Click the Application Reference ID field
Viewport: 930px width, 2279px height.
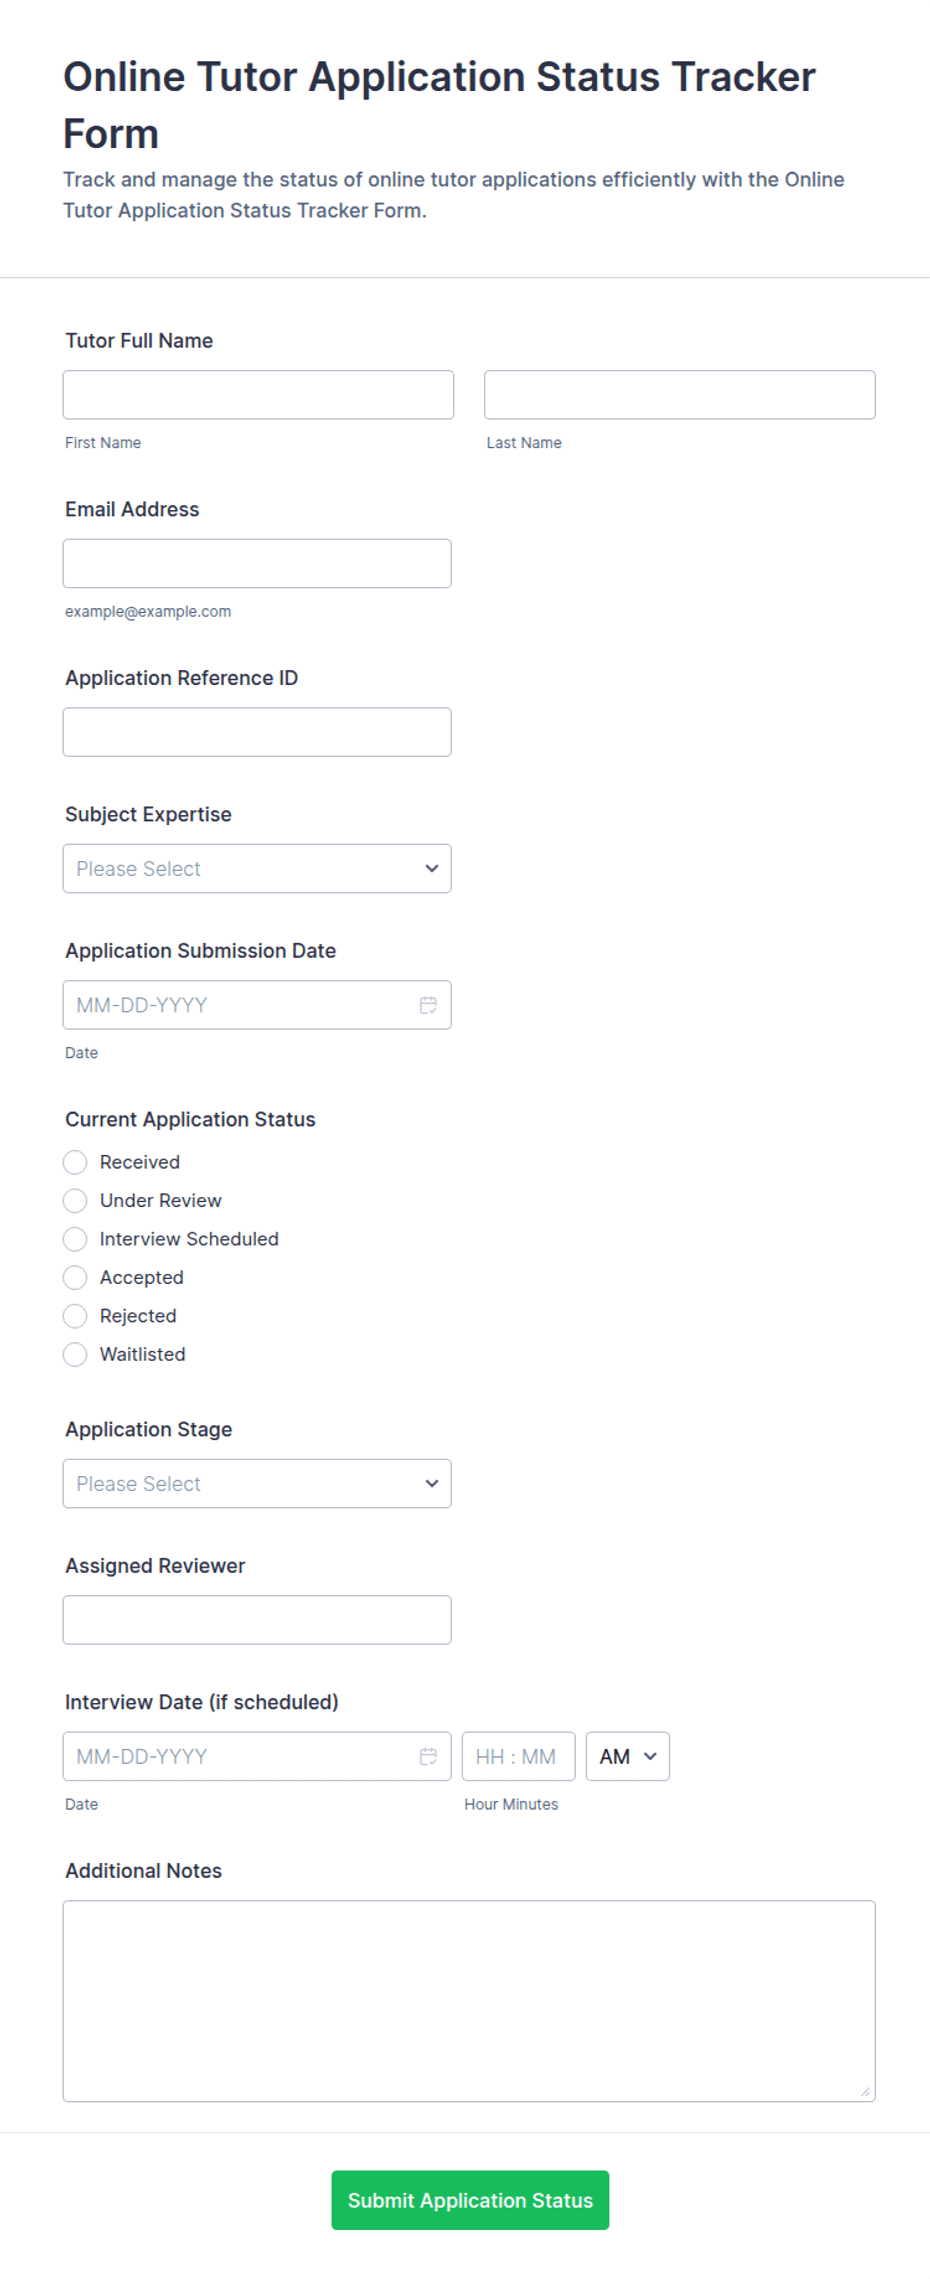coord(257,732)
